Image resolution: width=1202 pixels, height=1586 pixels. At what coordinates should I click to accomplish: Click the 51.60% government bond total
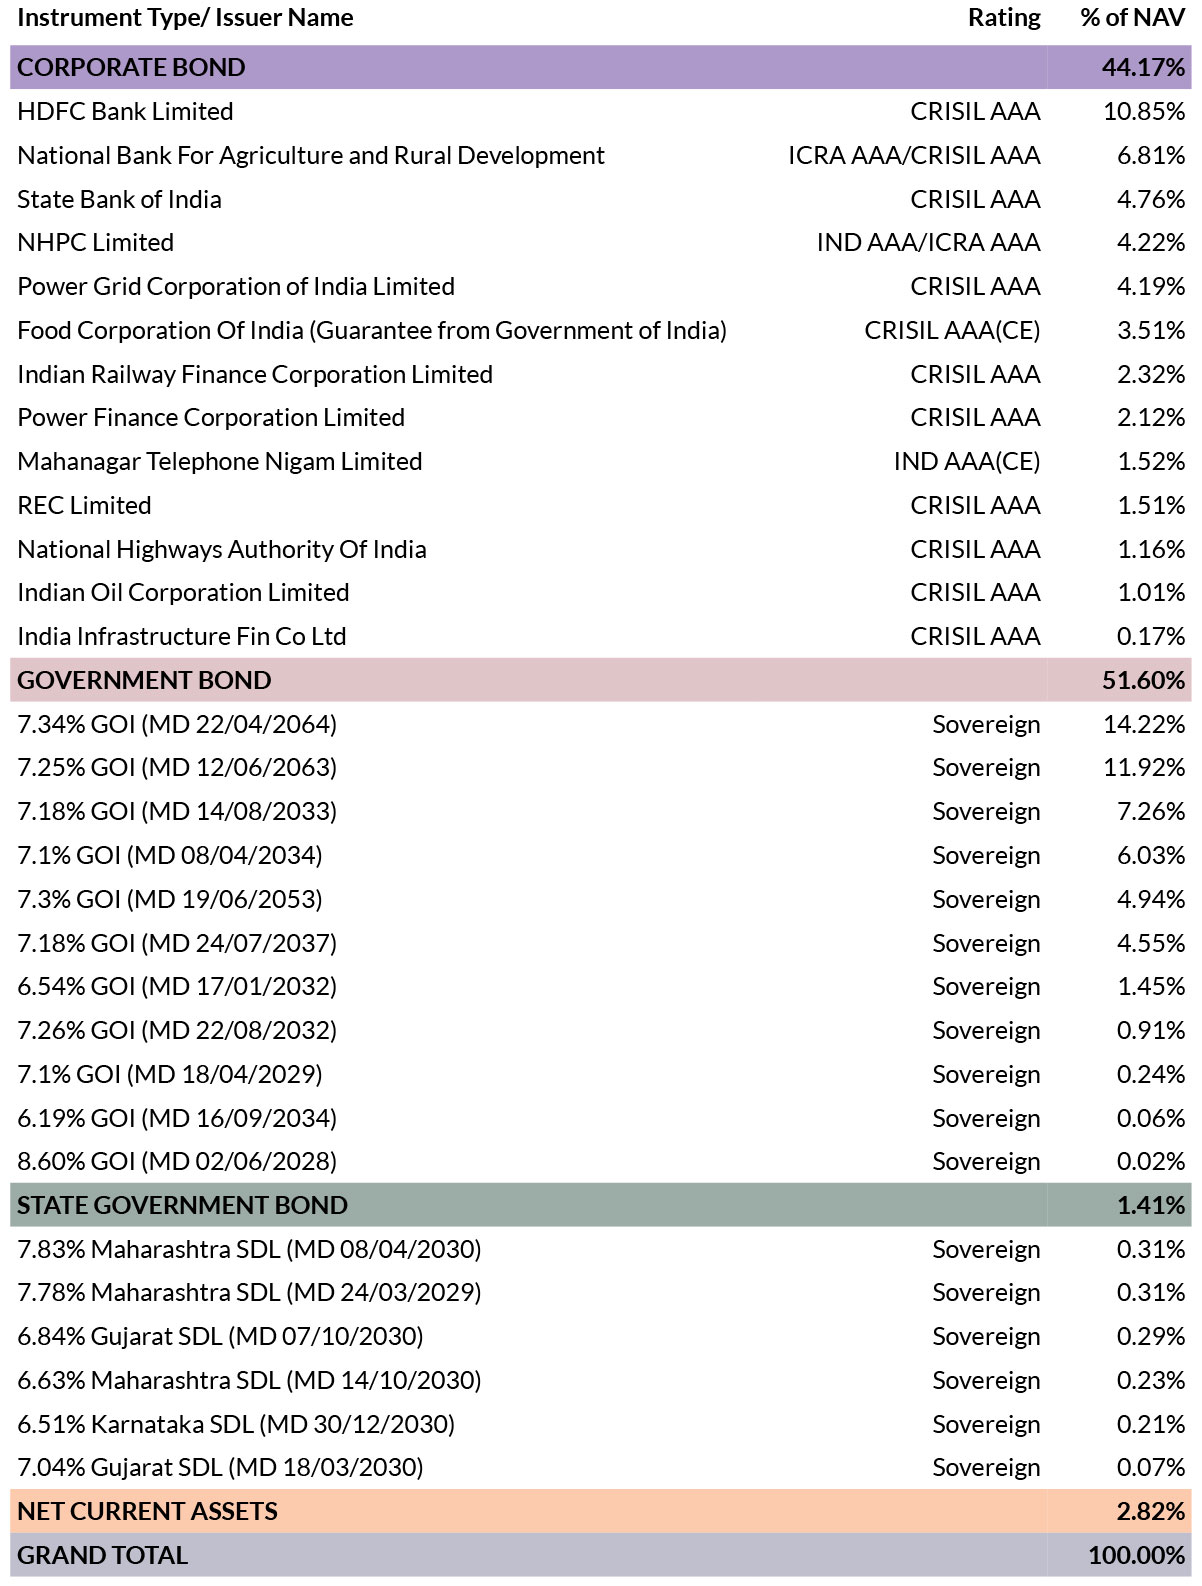pyautogui.click(x=1143, y=680)
